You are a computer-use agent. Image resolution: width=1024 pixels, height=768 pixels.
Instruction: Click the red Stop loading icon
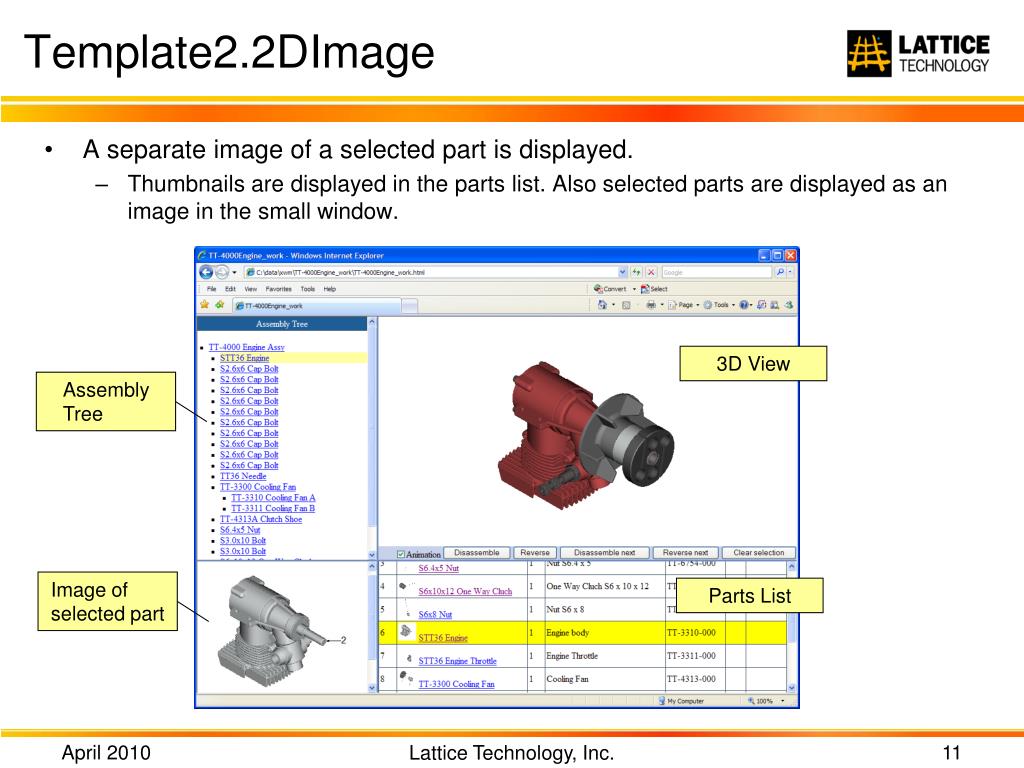click(651, 272)
